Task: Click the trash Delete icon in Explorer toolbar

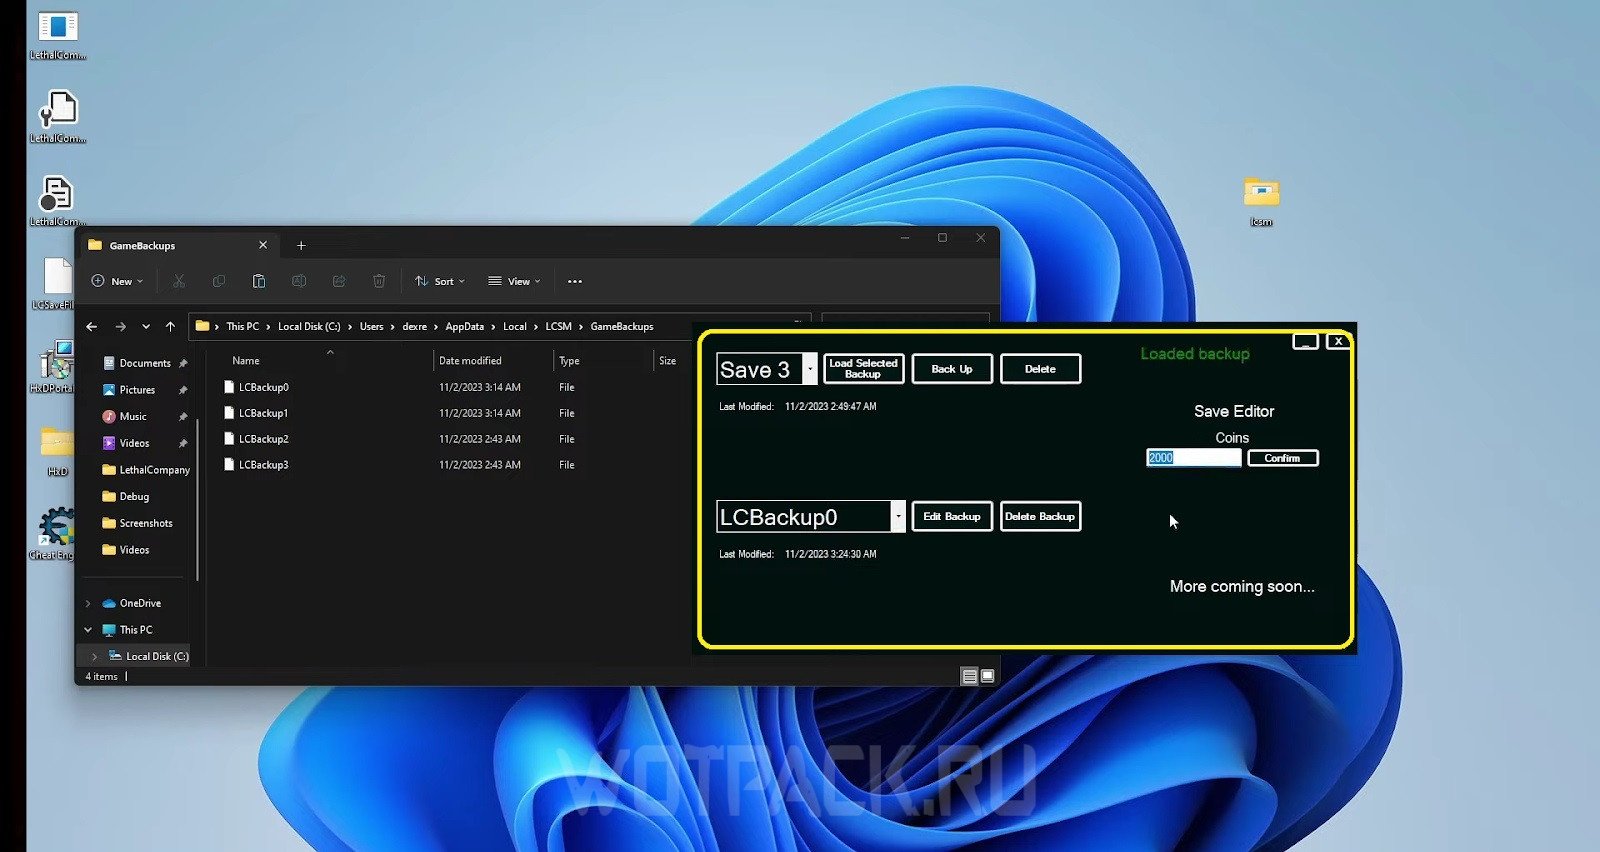Action: pyautogui.click(x=379, y=281)
